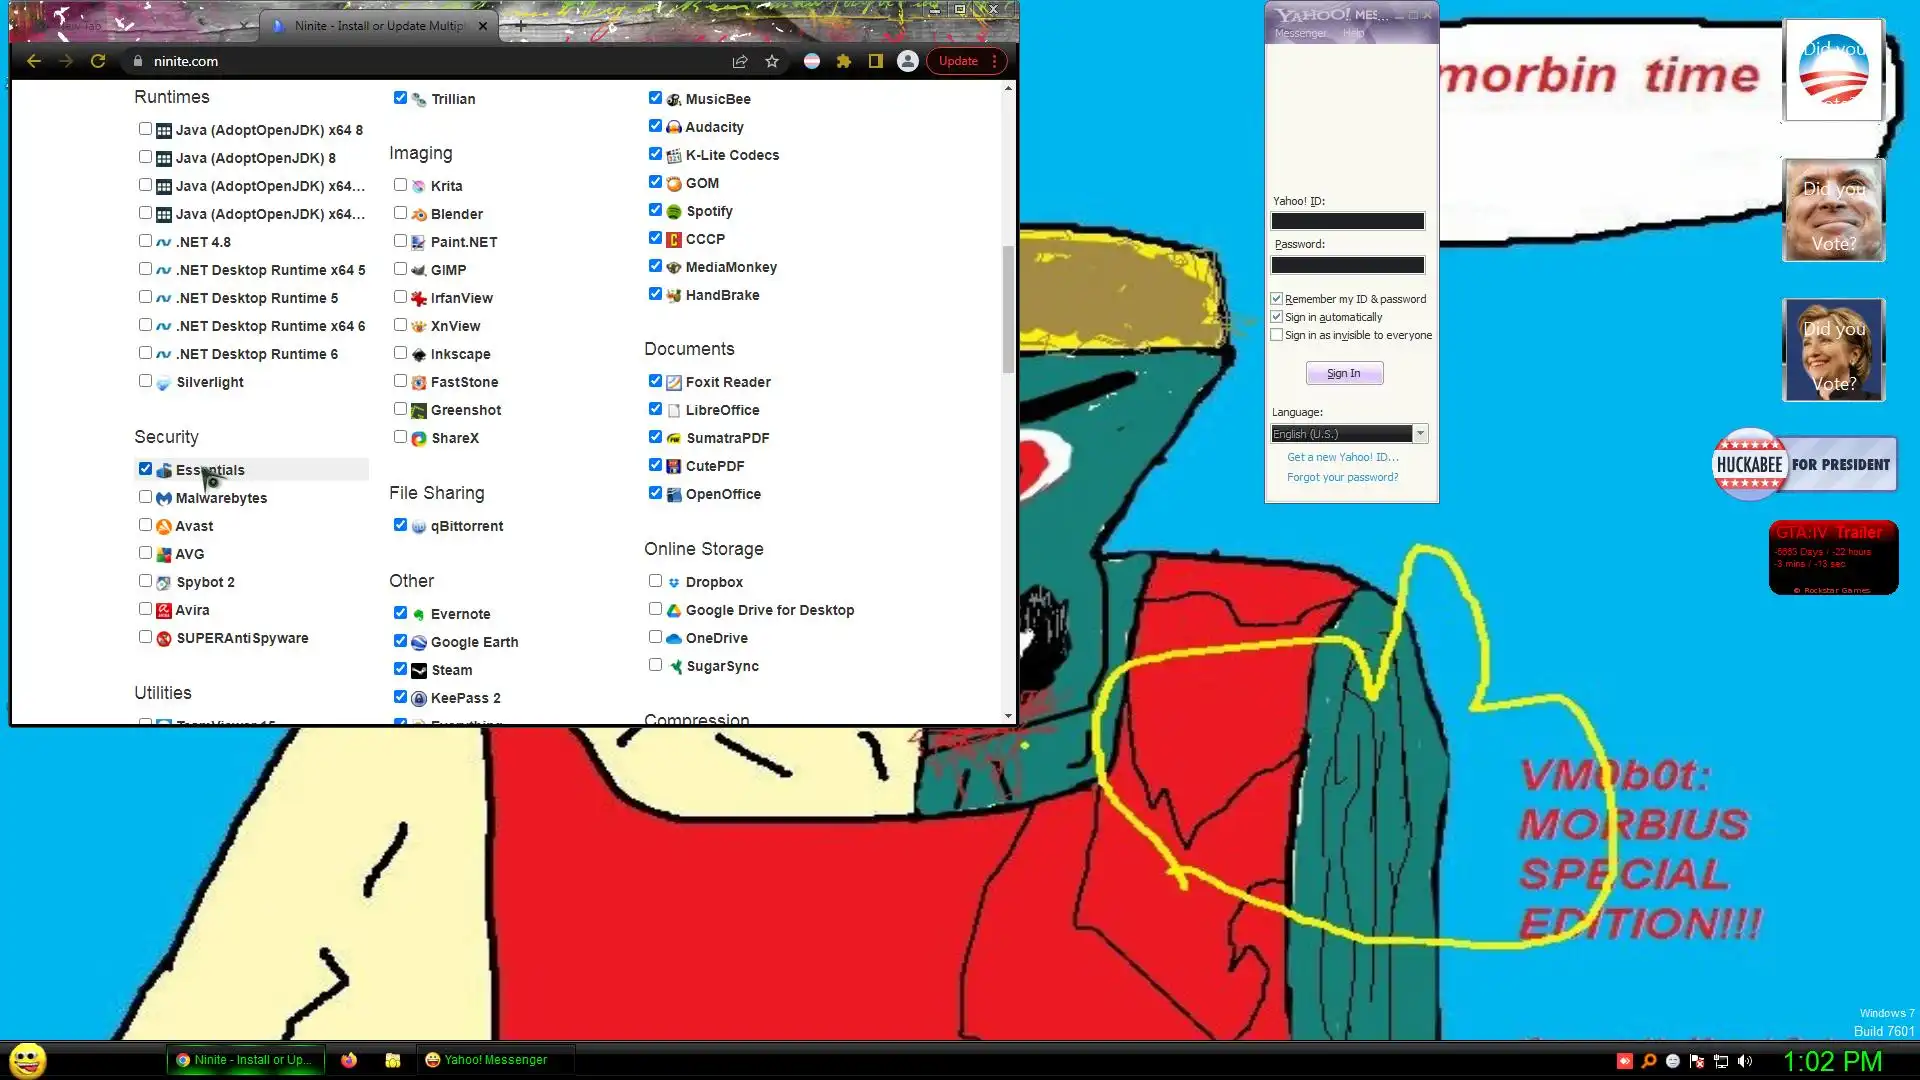Click the GTA:IV Trailer countdown gadget

pos(1833,558)
